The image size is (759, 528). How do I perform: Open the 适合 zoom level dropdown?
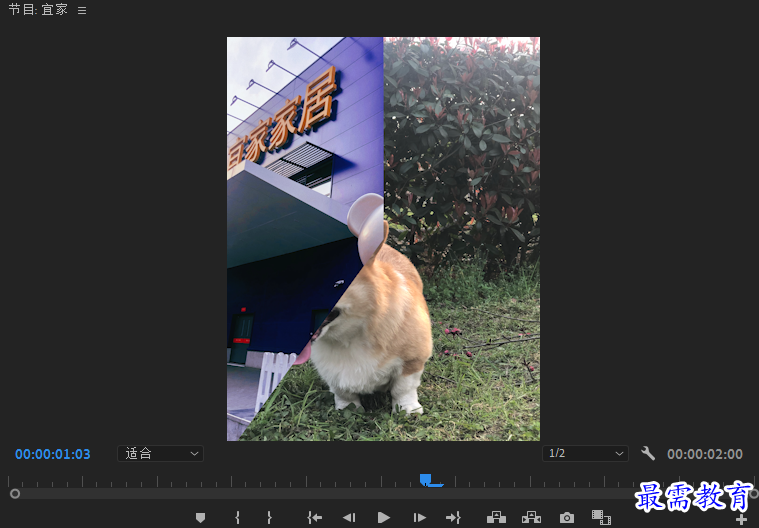(160, 453)
